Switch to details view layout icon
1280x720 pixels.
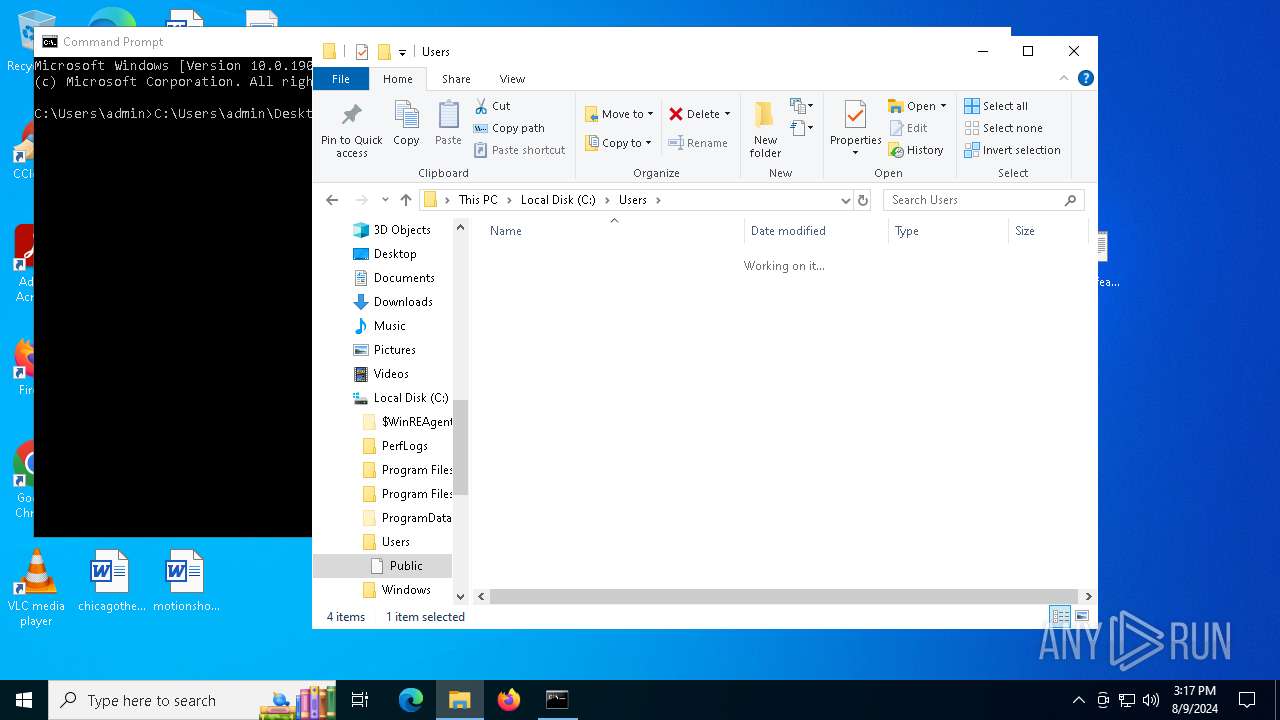1059,617
